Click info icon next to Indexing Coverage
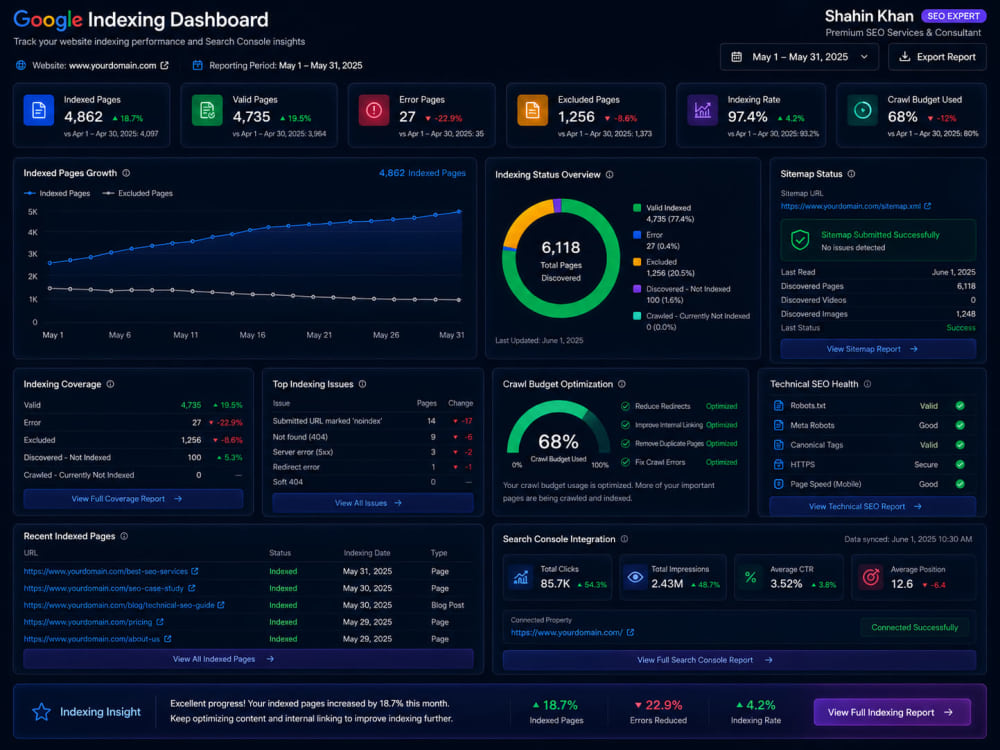 [x=110, y=384]
